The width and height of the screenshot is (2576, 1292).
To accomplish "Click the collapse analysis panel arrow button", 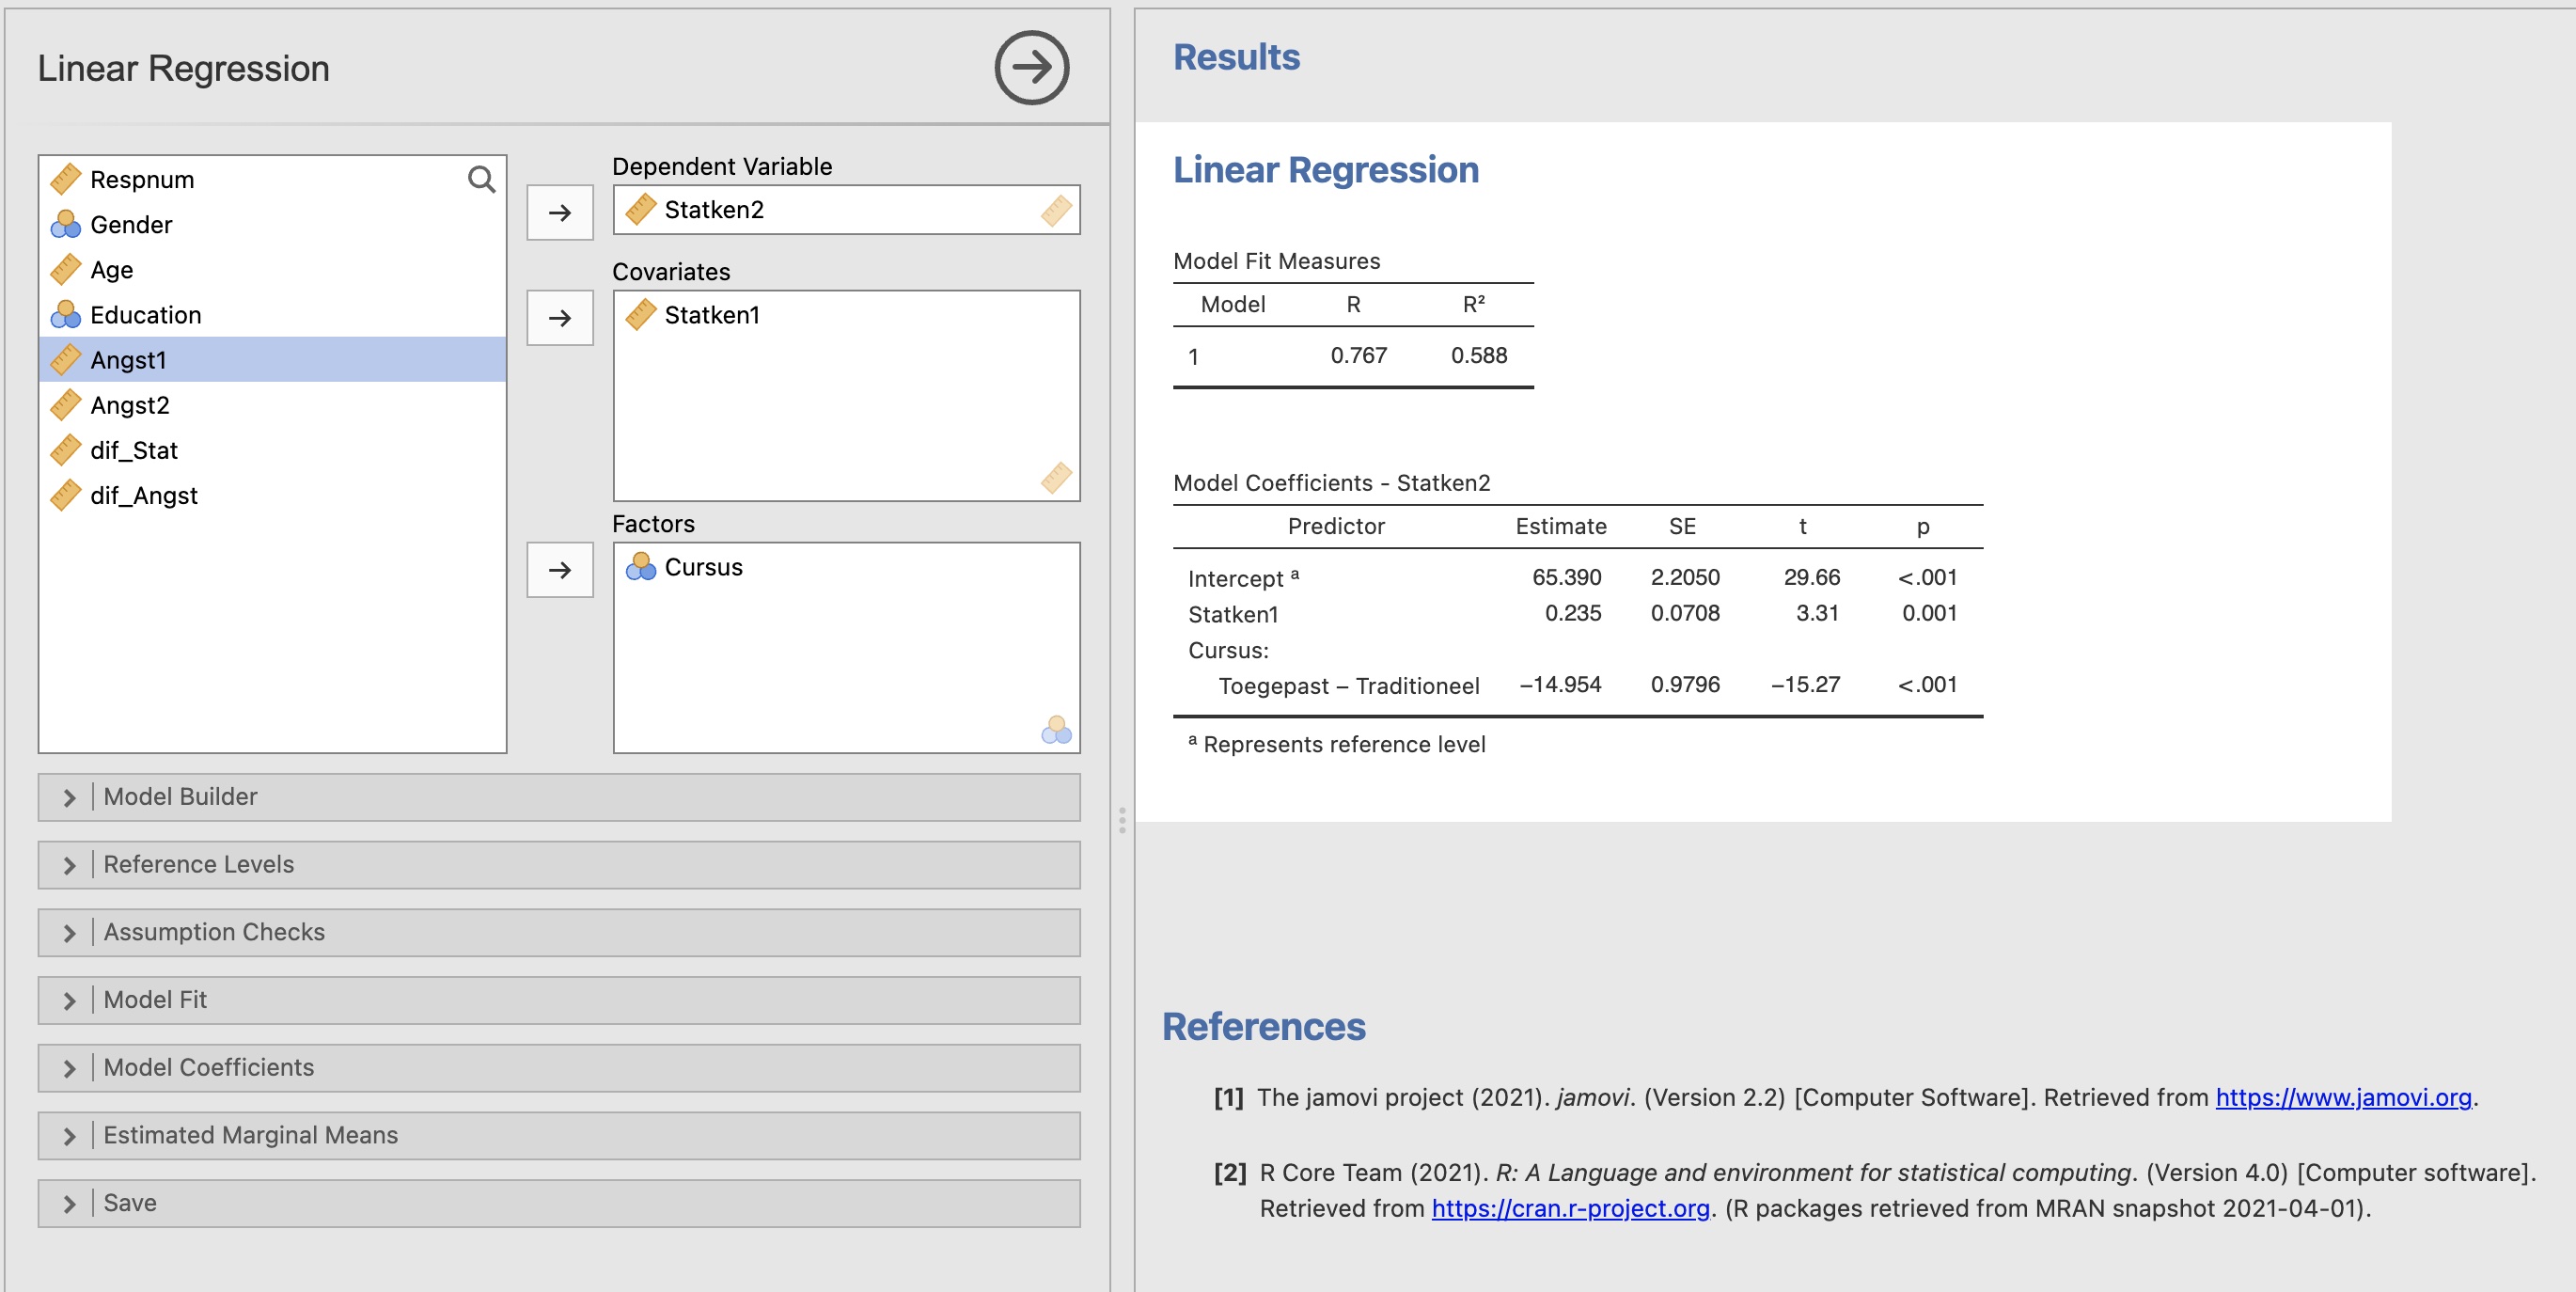I will pyautogui.click(x=1031, y=67).
